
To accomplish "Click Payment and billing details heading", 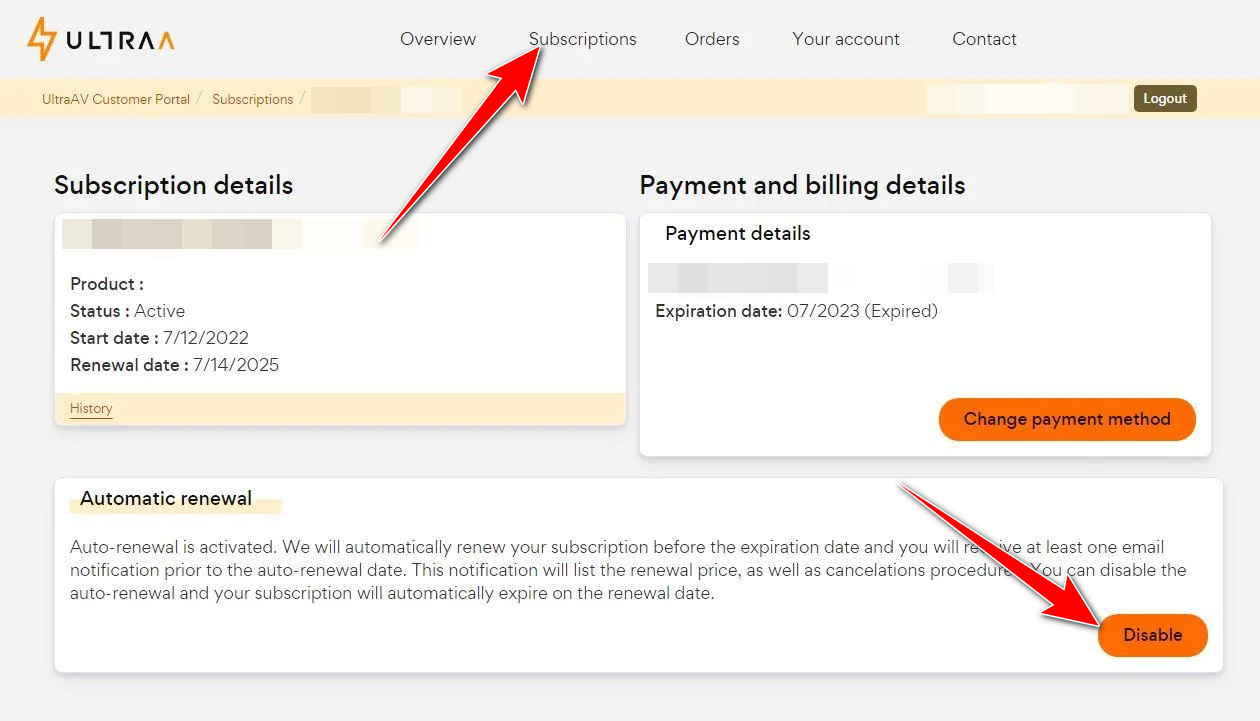I will pyautogui.click(x=802, y=185).
